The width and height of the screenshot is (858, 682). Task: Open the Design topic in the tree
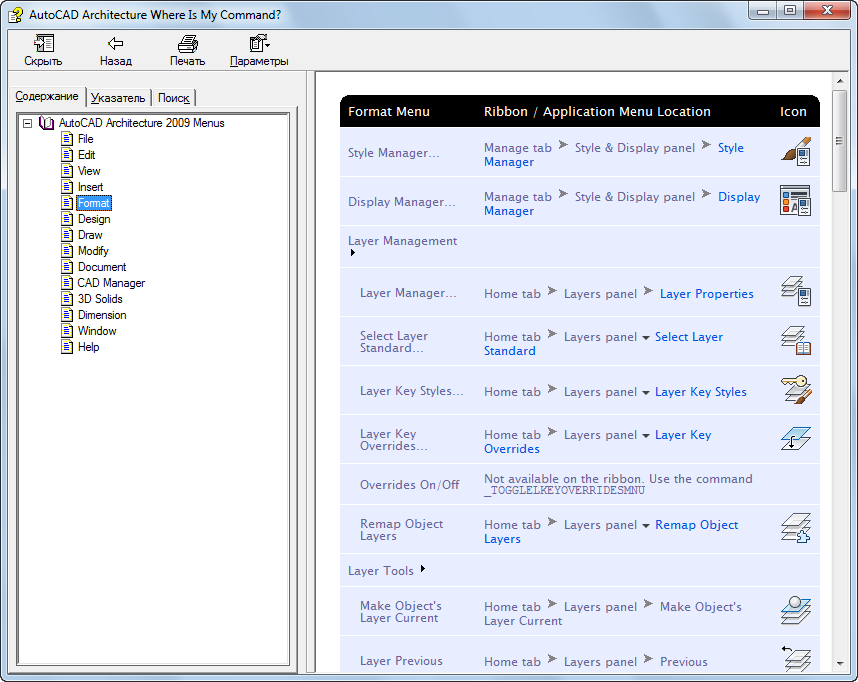[x=94, y=219]
